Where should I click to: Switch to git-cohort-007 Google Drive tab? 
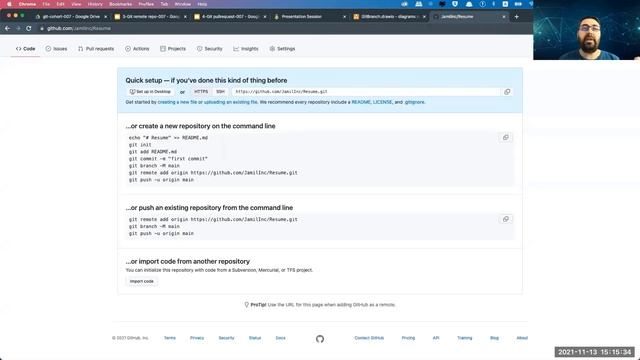pyautogui.click(x=71, y=17)
